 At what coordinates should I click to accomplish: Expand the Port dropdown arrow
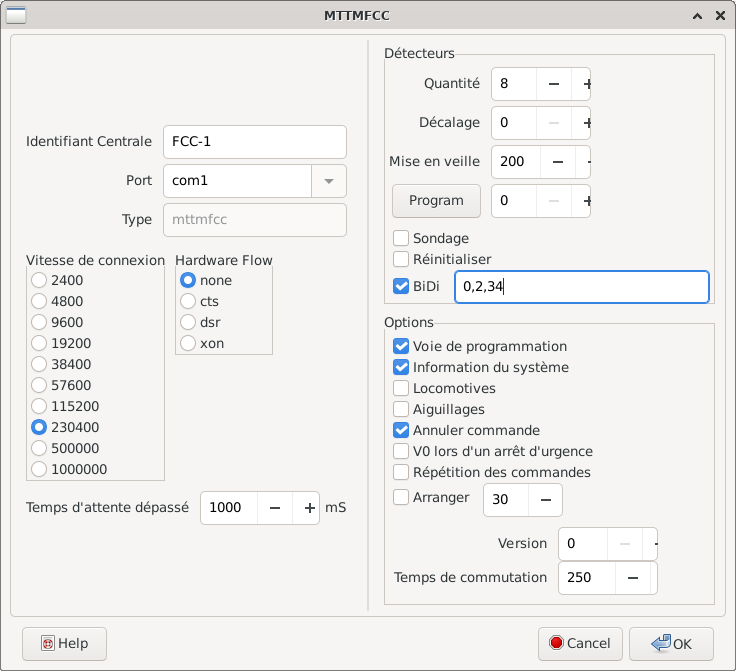329,182
